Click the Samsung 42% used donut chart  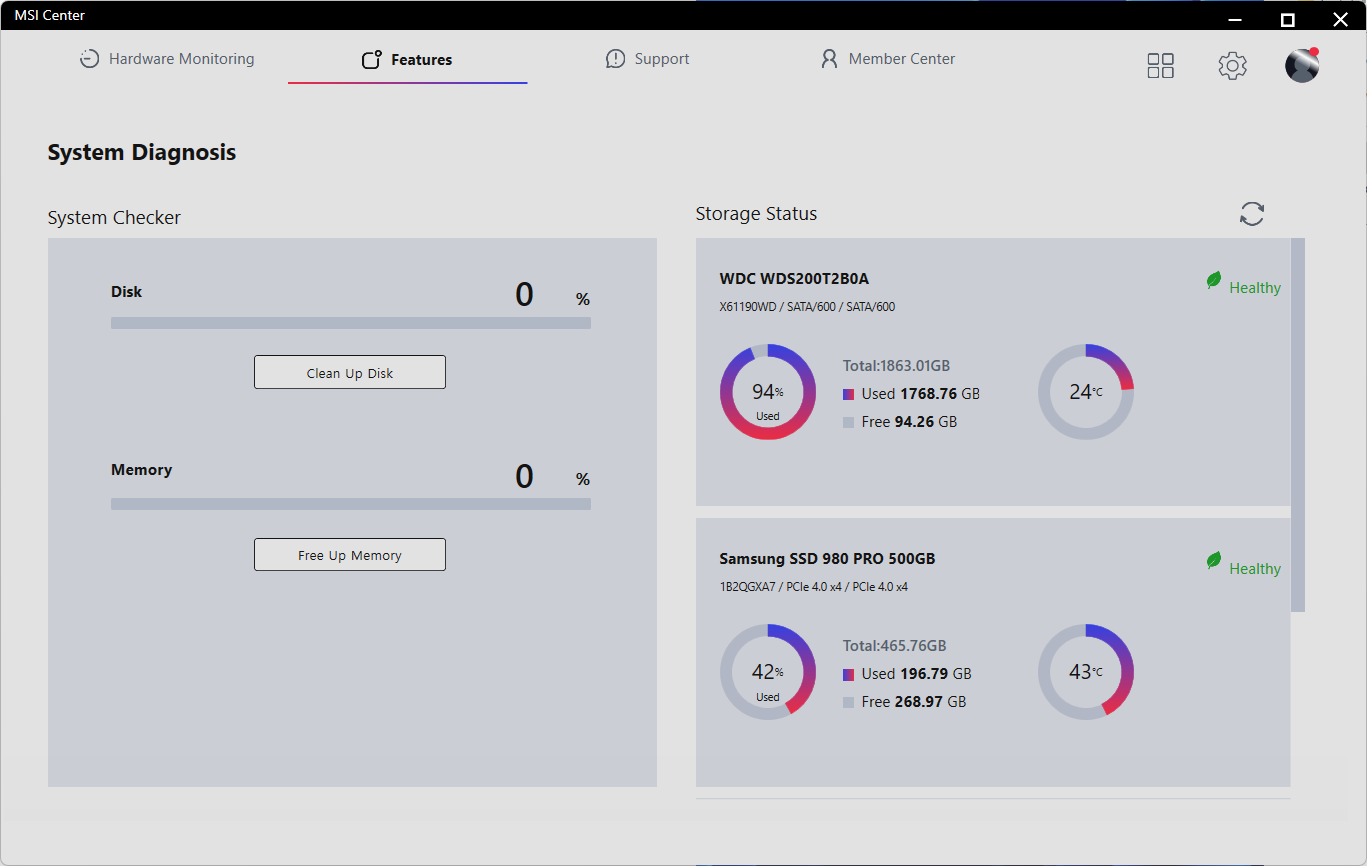(x=768, y=672)
